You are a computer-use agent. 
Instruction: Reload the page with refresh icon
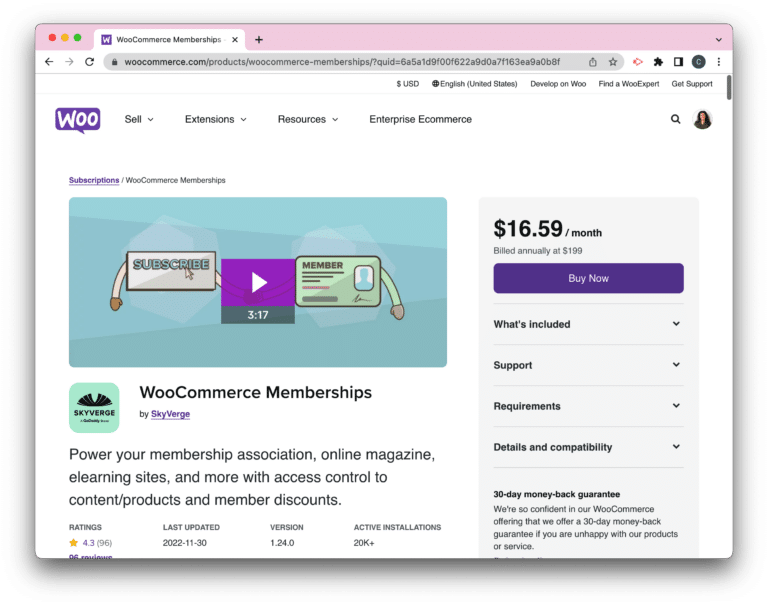click(89, 62)
